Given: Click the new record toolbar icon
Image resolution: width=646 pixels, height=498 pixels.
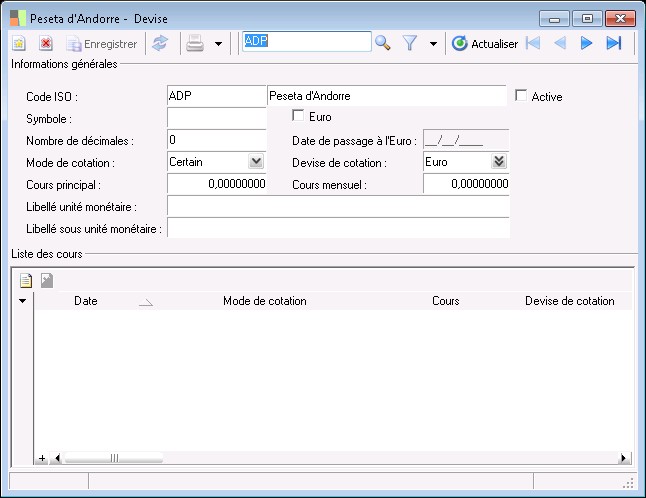Looking at the screenshot, I should click(19, 43).
